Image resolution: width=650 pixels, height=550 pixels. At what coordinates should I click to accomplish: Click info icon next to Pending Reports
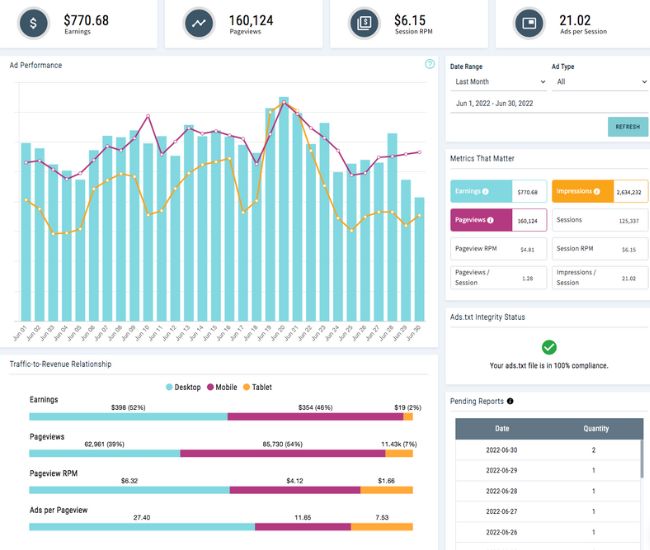point(511,401)
